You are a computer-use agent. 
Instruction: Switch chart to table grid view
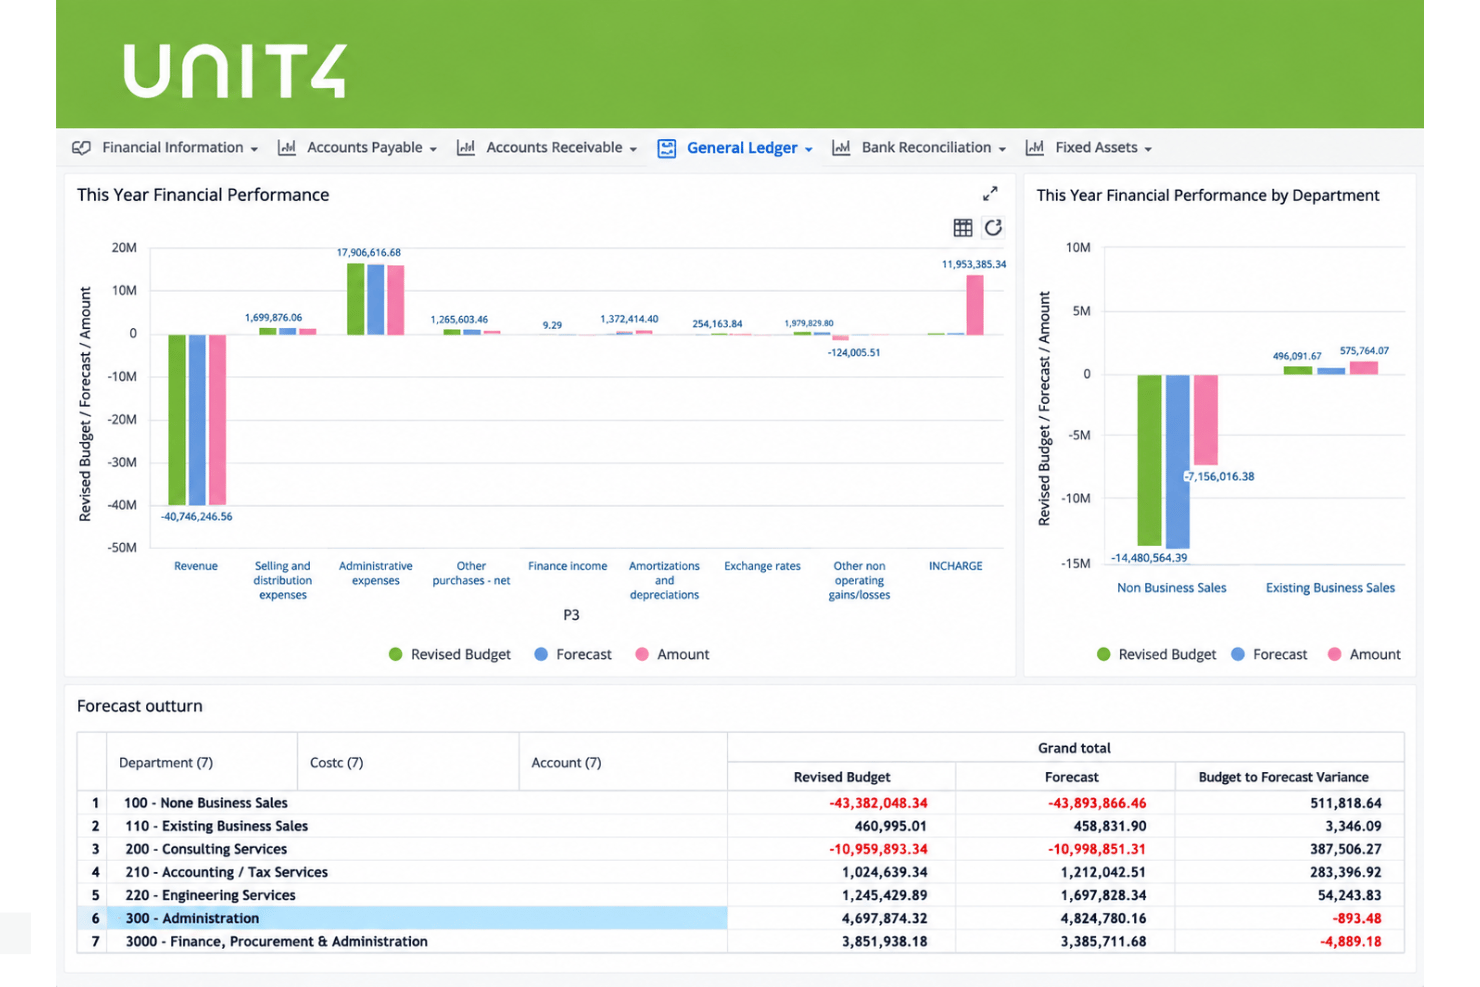[x=963, y=228]
